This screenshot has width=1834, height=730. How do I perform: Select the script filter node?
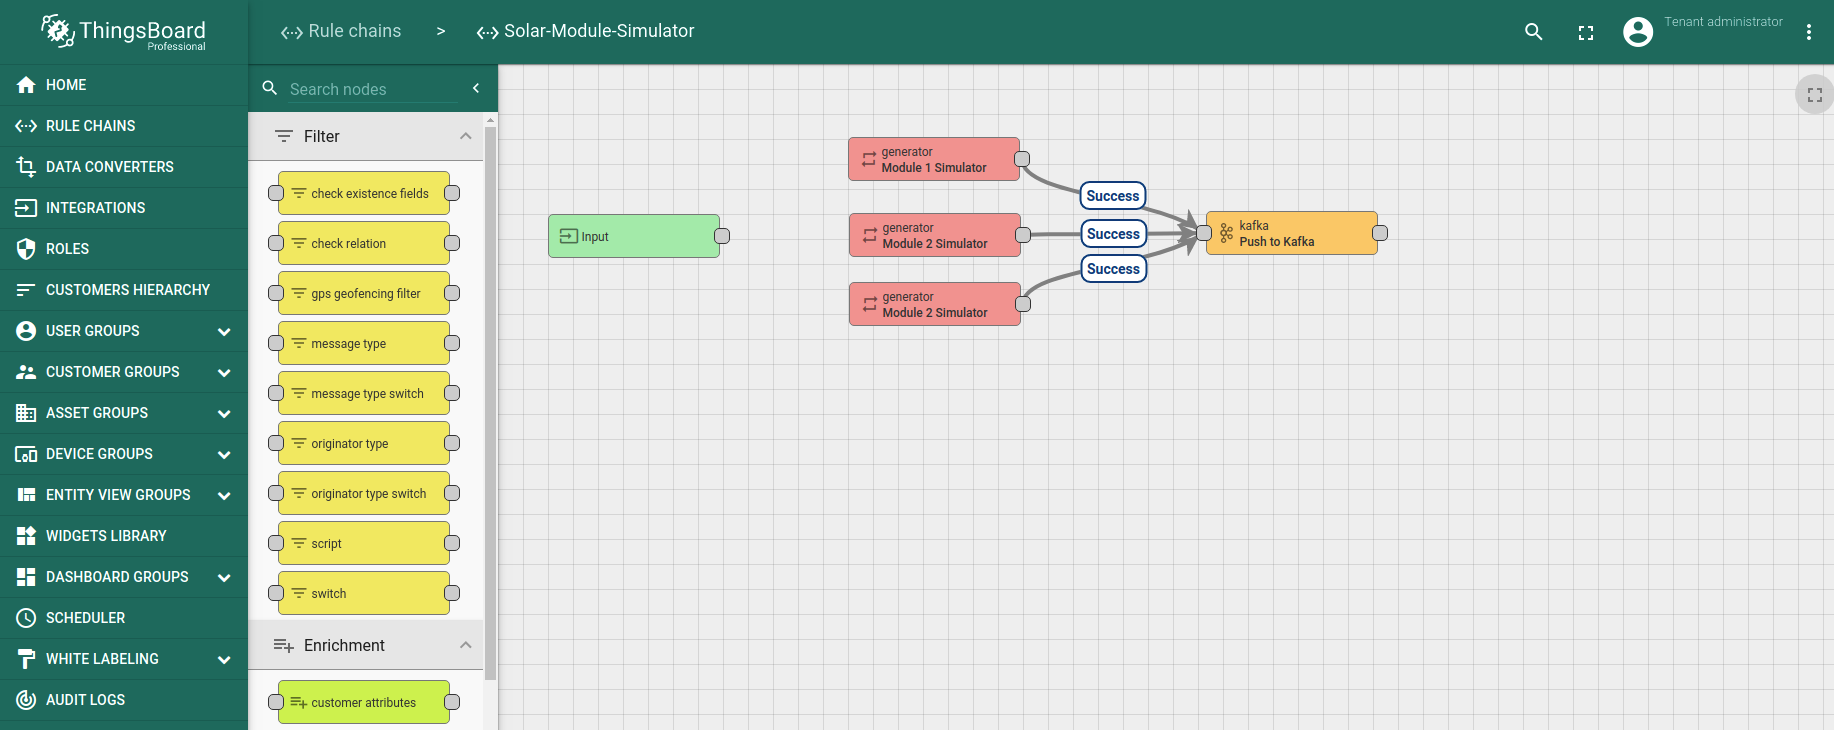pyautogui.click(x=364, y=543)
